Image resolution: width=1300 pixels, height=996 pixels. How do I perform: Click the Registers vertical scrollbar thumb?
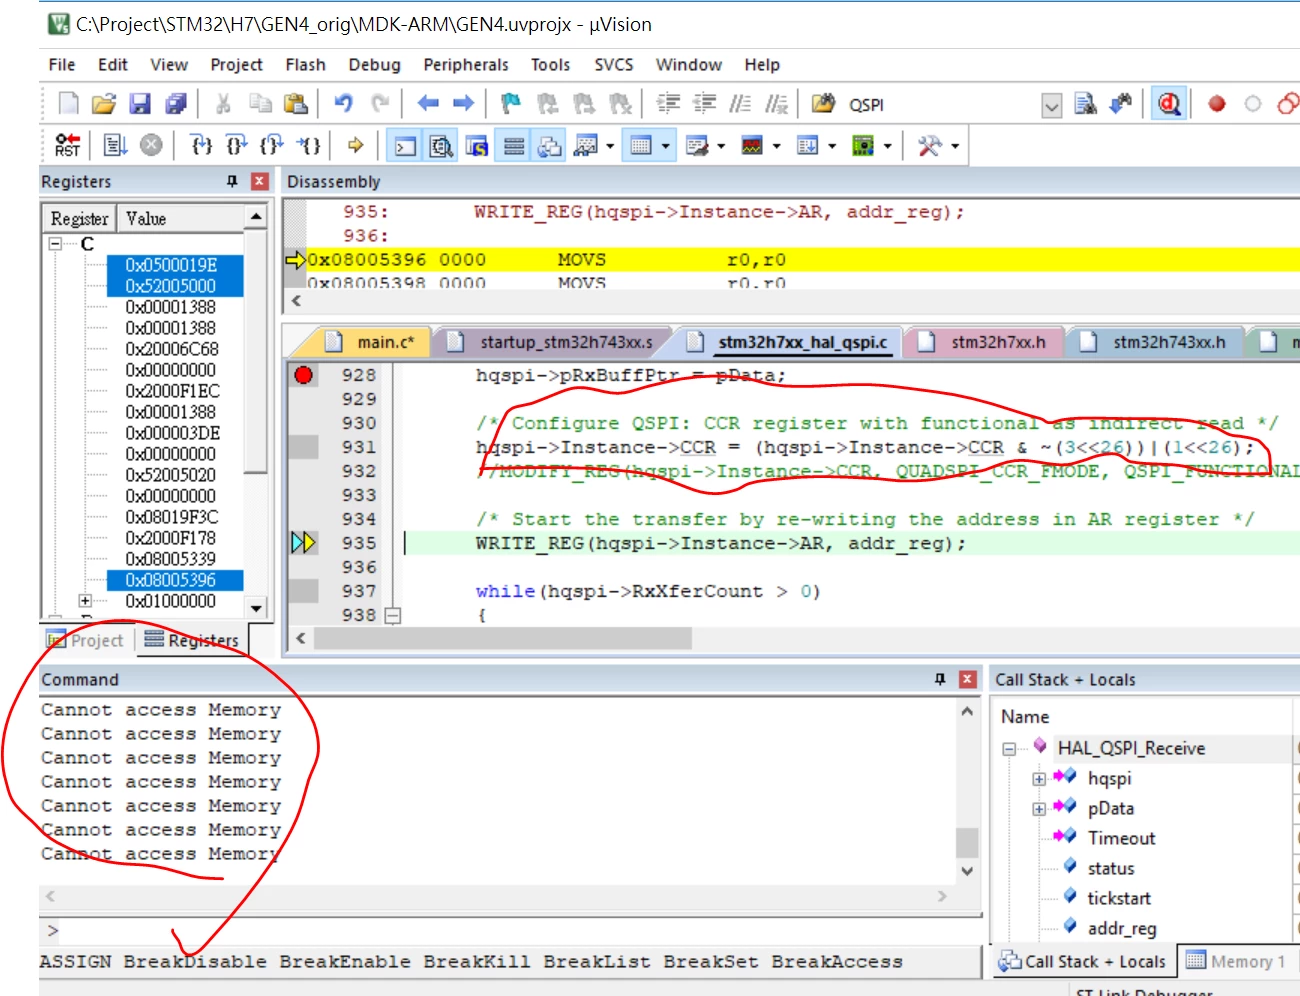pos(256,350)
